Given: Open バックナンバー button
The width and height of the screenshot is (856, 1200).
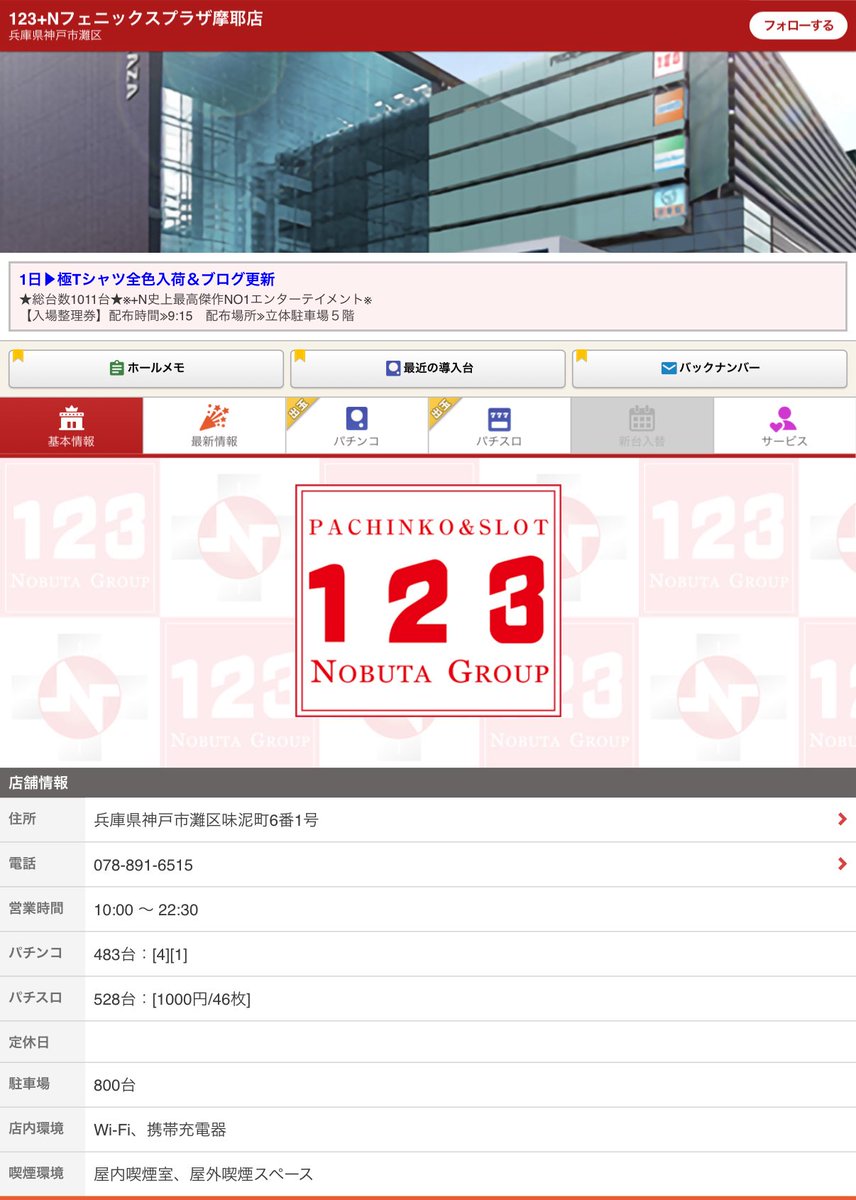Looking at the screenshot, I should coord(709,368).
